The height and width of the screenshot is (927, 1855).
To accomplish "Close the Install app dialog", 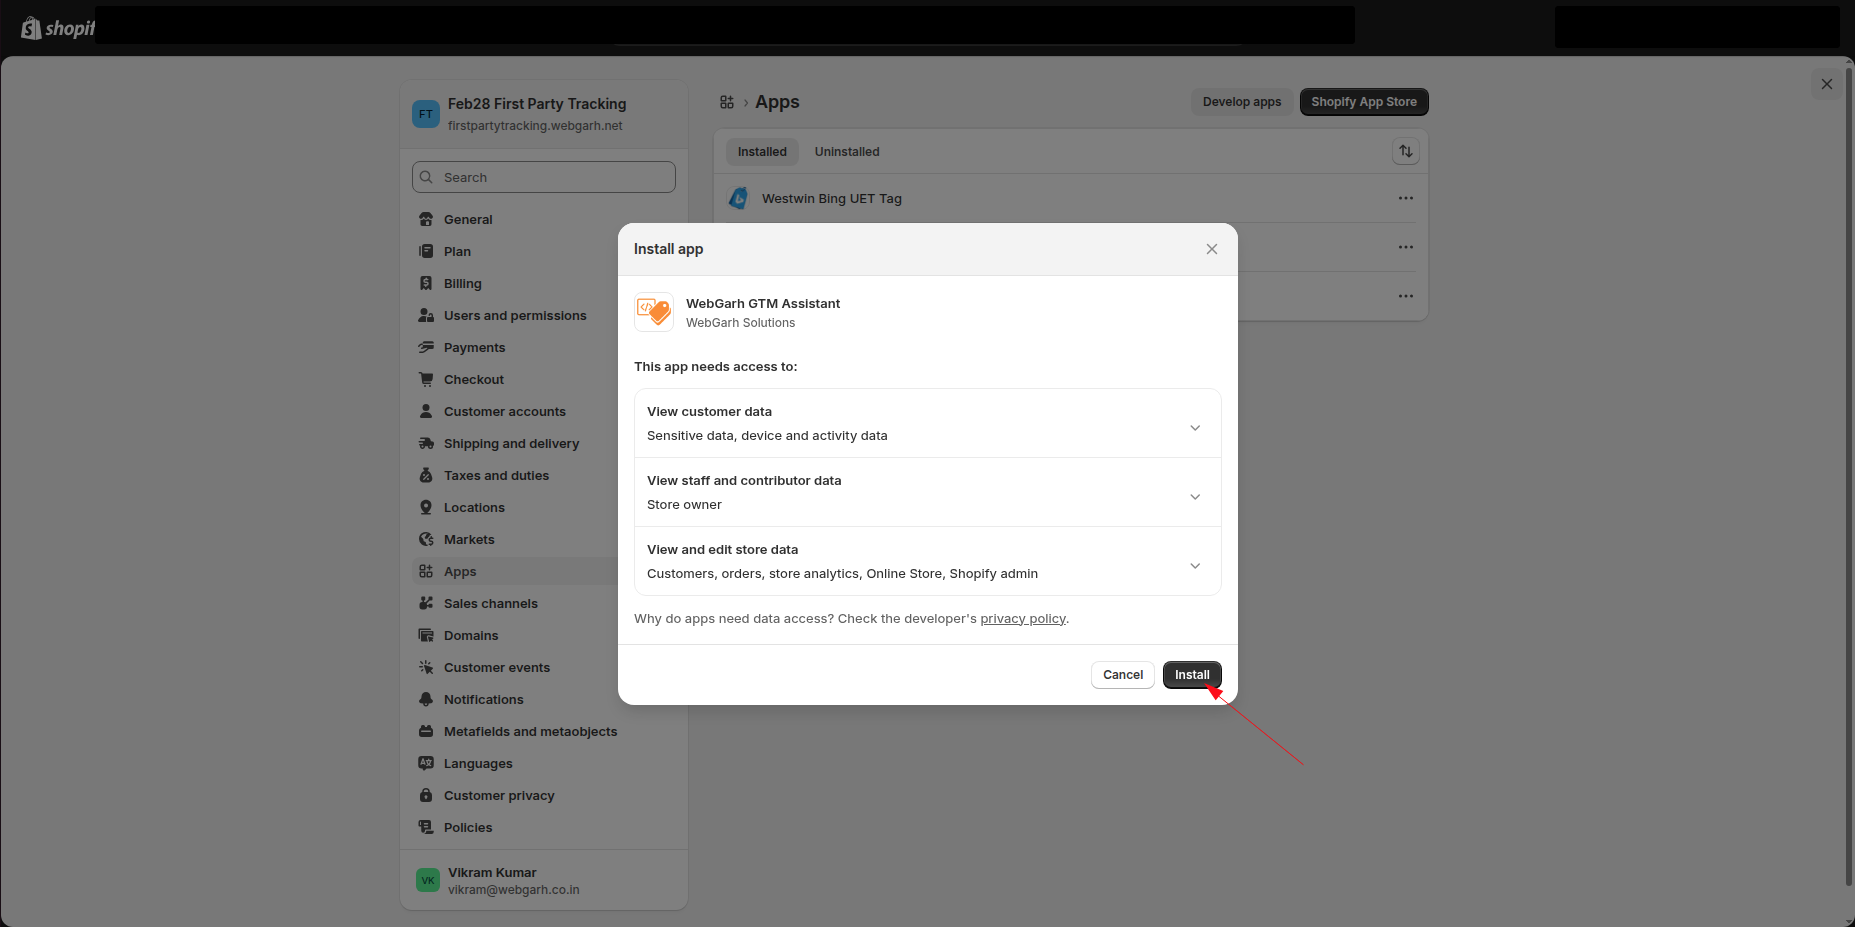I will click(x=1212, y=249).
